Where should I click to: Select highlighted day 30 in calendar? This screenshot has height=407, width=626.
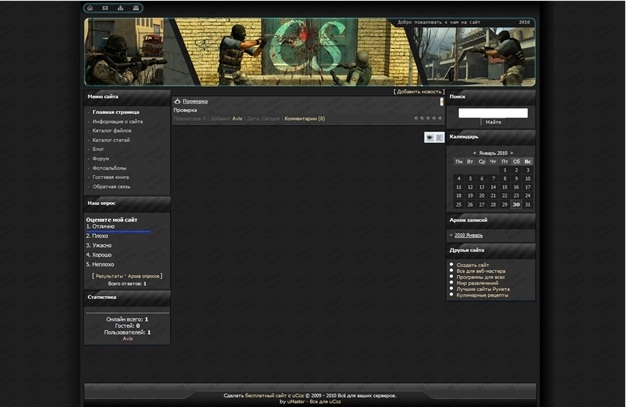coord(516,204)
